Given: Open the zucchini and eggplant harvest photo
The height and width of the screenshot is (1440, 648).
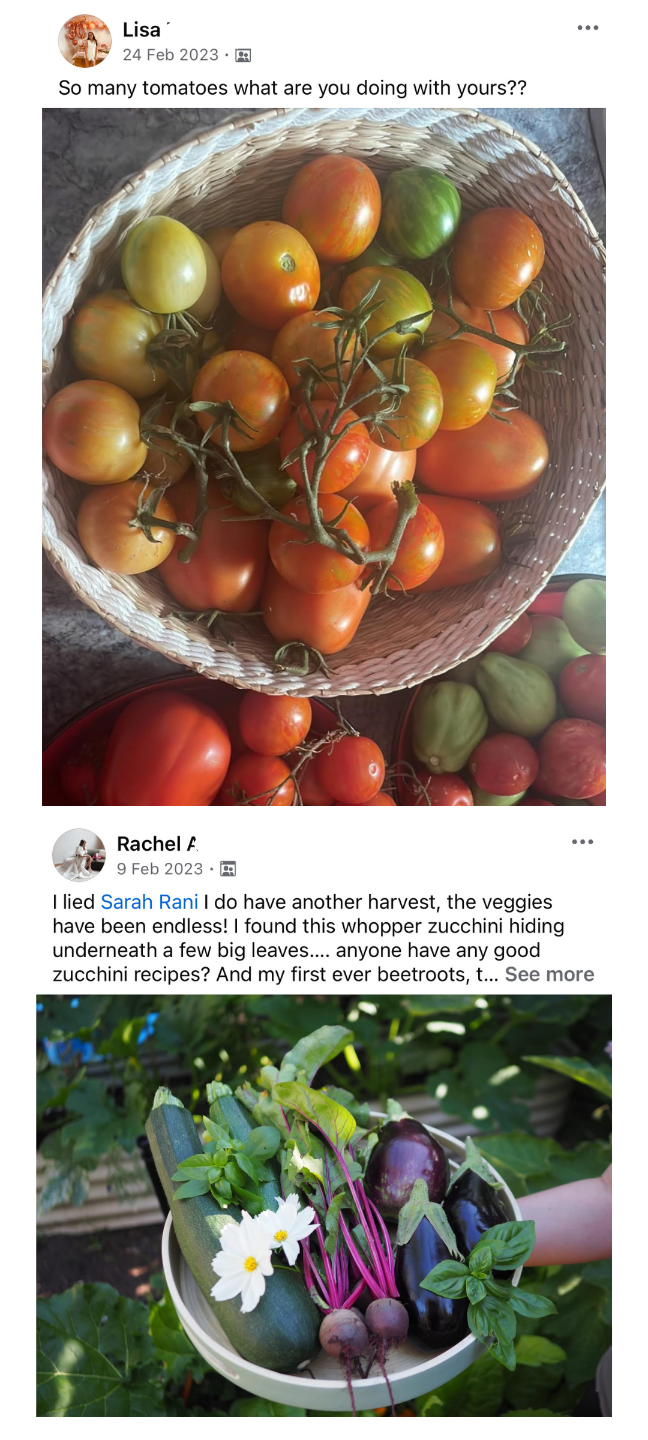Looking at the screenshot, I should click(x=324, y=1205).
